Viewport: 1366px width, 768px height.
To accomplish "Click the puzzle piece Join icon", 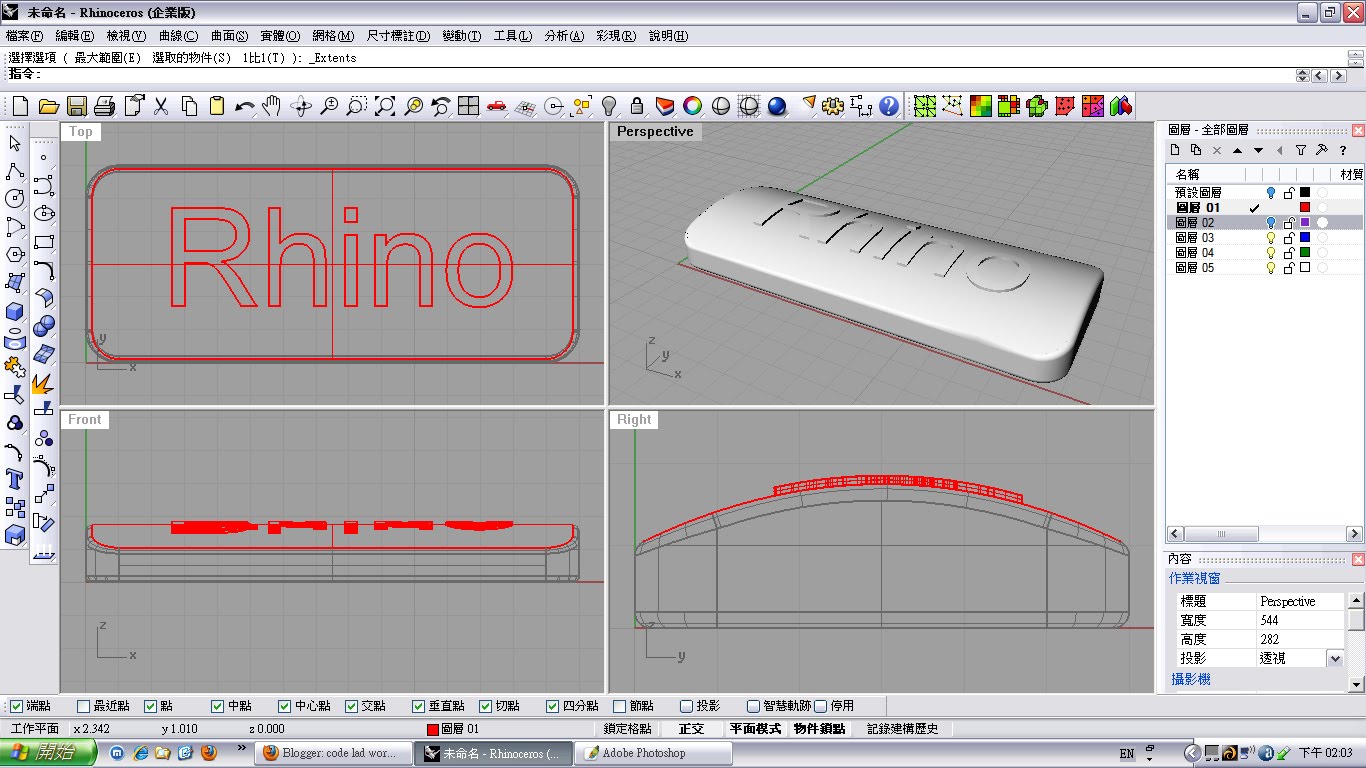I will click(15, 367).
